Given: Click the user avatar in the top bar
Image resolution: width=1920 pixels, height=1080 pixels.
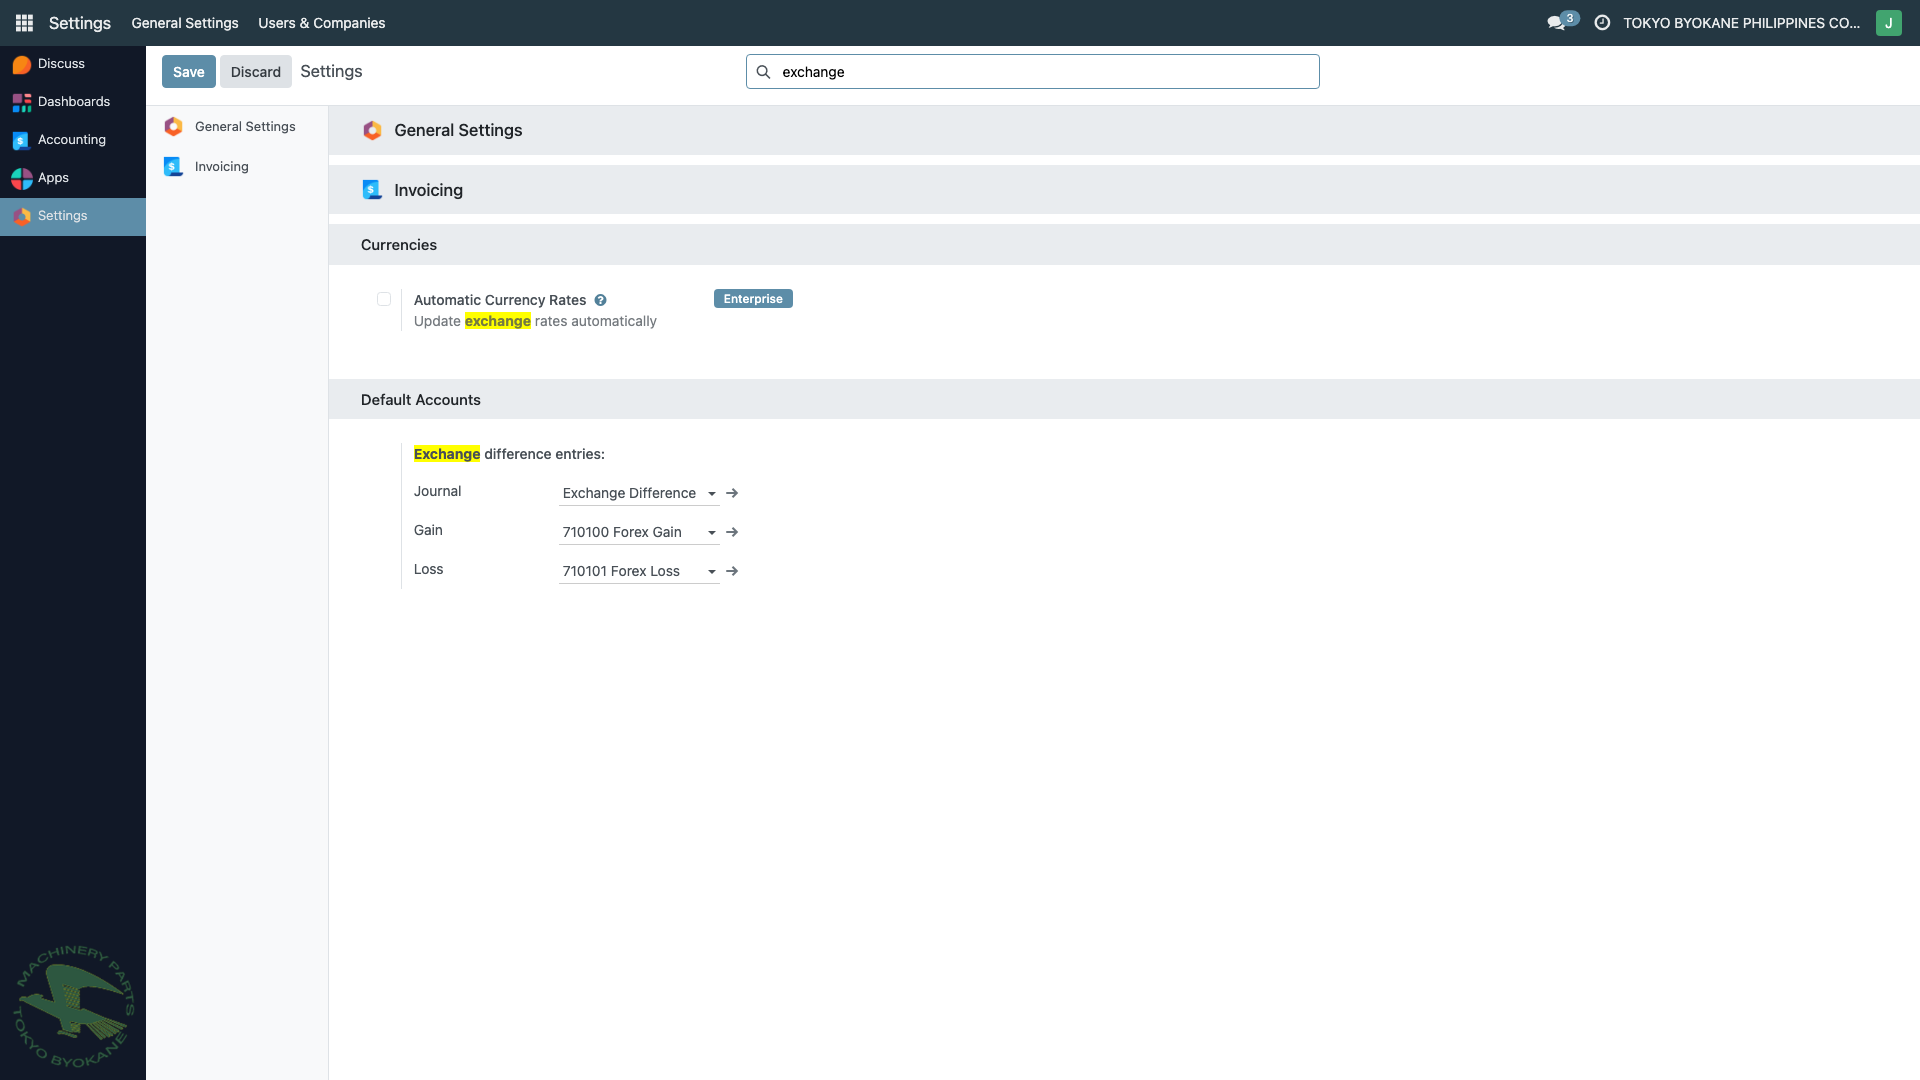Looking at the screenshot, I should click(x=1889, y=22).
